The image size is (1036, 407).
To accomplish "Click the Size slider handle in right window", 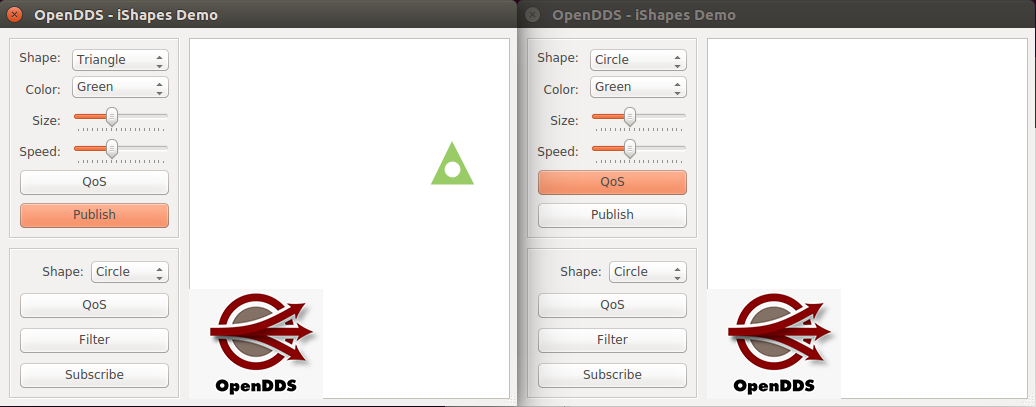I will [x=630, y=117].
